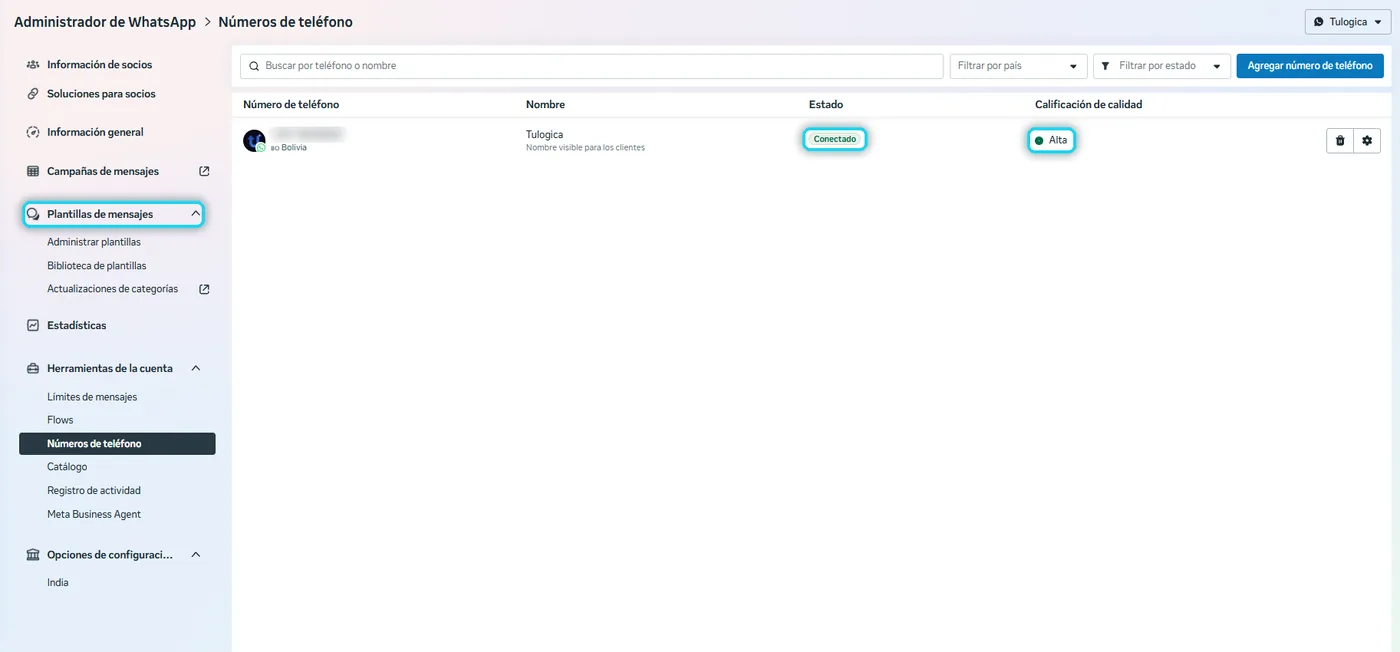Click the Información de socios people icon
The width and height of the screenshot is (1400, 652).
coord(33,65)
